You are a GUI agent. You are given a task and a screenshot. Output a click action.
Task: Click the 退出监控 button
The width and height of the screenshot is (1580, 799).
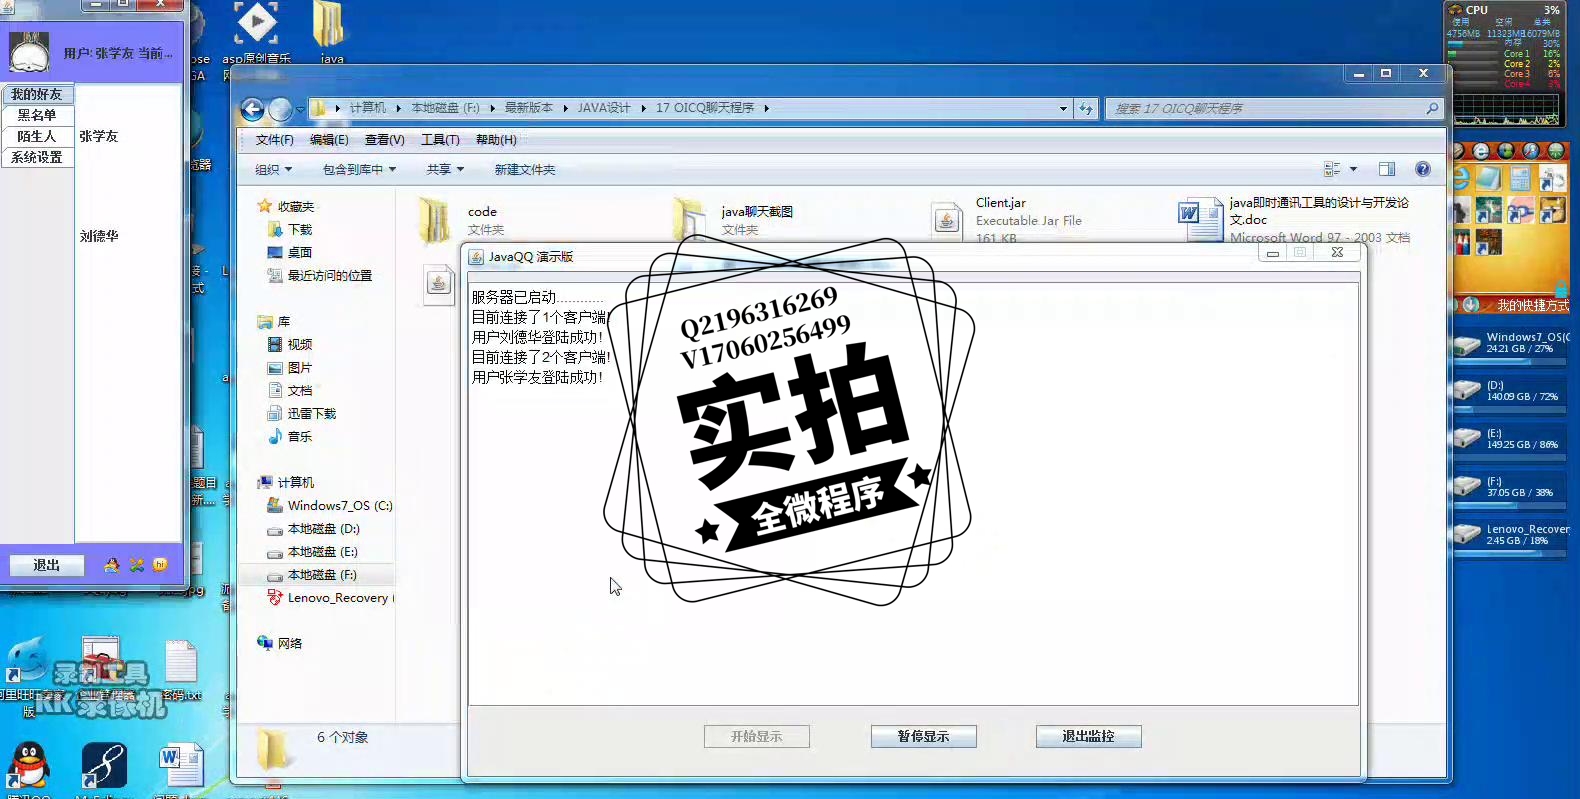coord(1088,736)
